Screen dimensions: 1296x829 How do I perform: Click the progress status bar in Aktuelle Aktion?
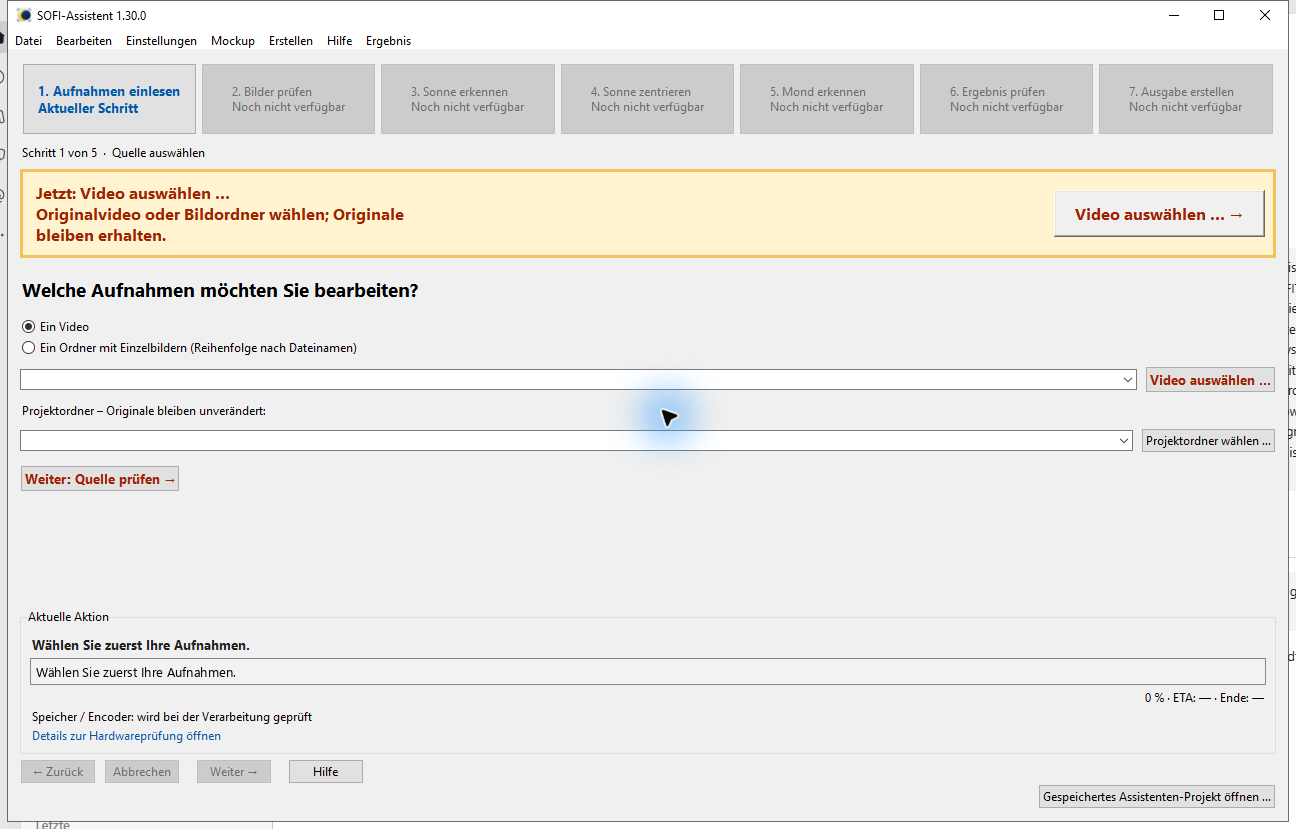tap(648, 672)
